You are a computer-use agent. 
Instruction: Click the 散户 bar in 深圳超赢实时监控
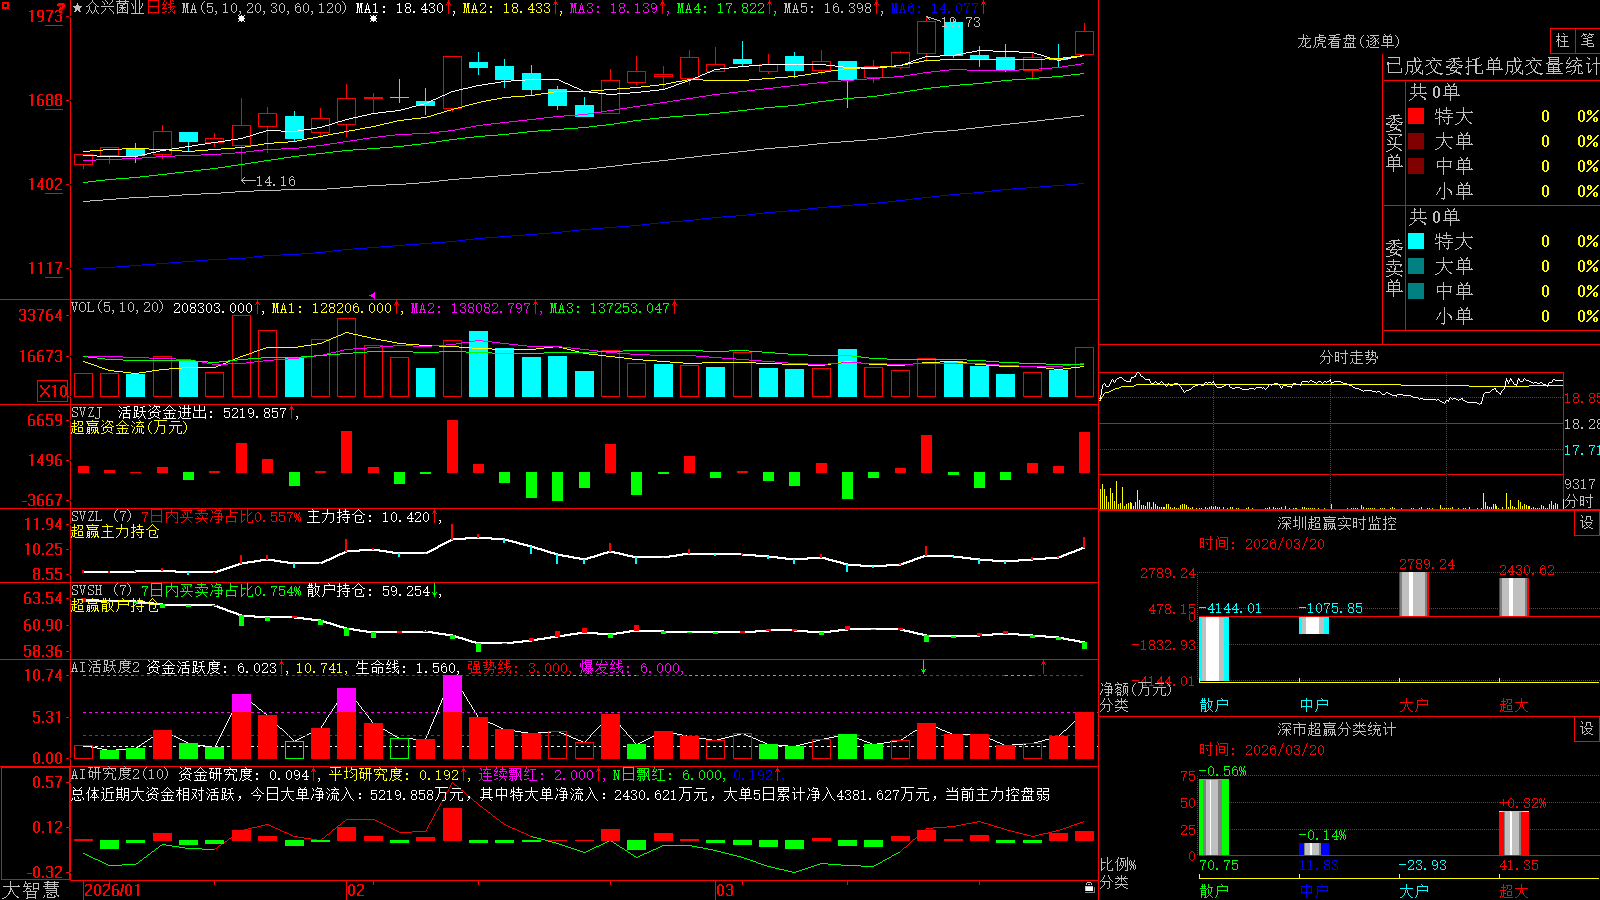click(x=1214, y=649)
